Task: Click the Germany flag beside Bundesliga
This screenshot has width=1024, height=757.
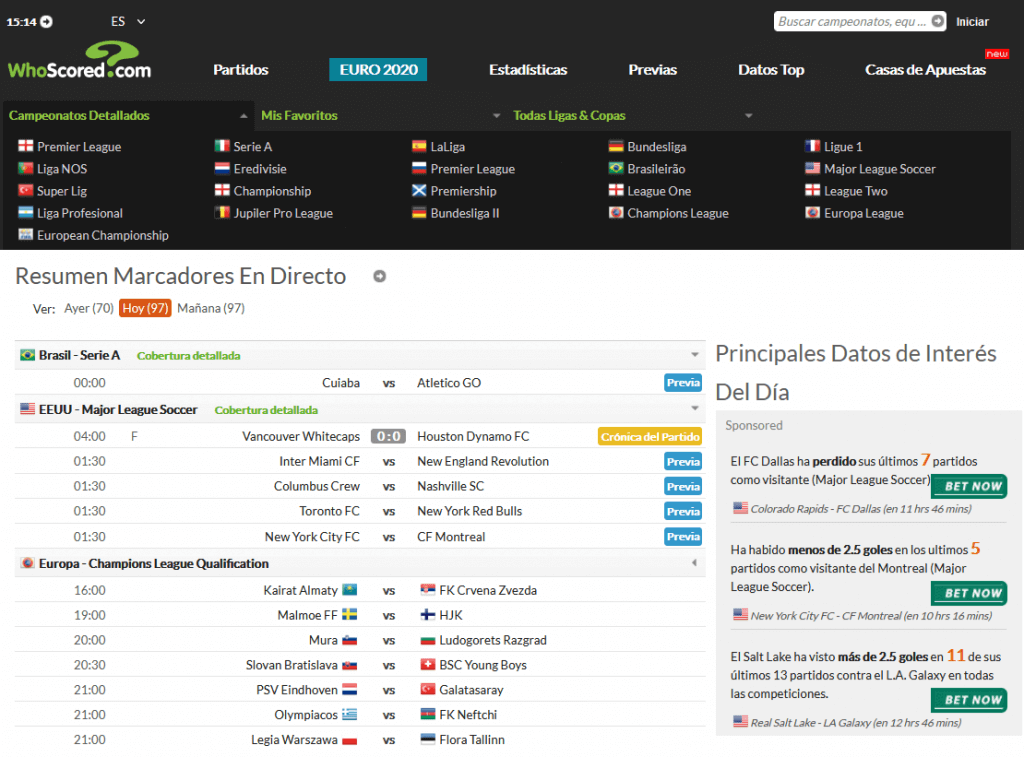Action: click(616, 146)
